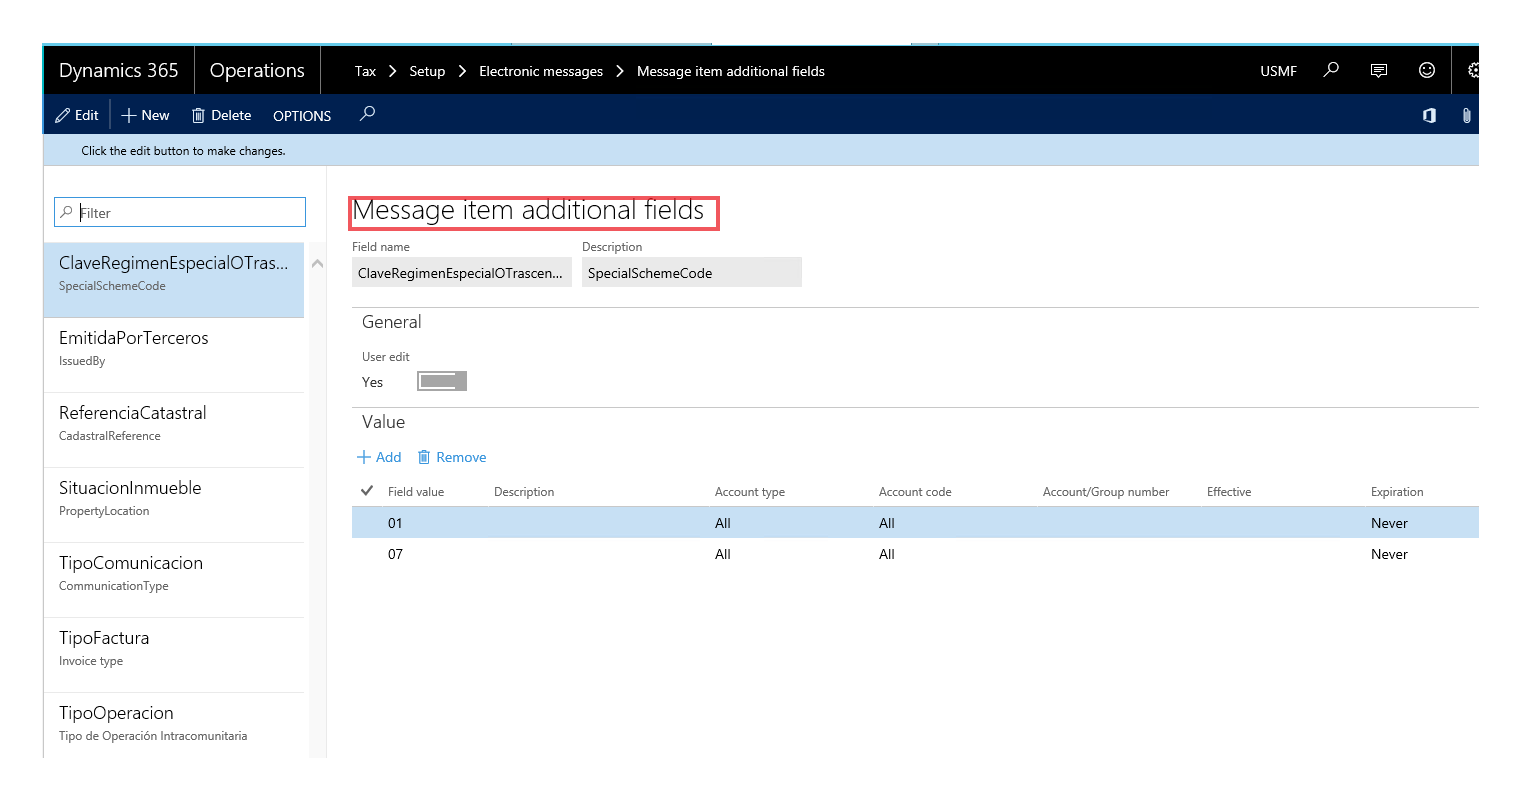Click the select-all checkmark in grid header
The image size is (1521, 800).
click(x=367, y=491)
